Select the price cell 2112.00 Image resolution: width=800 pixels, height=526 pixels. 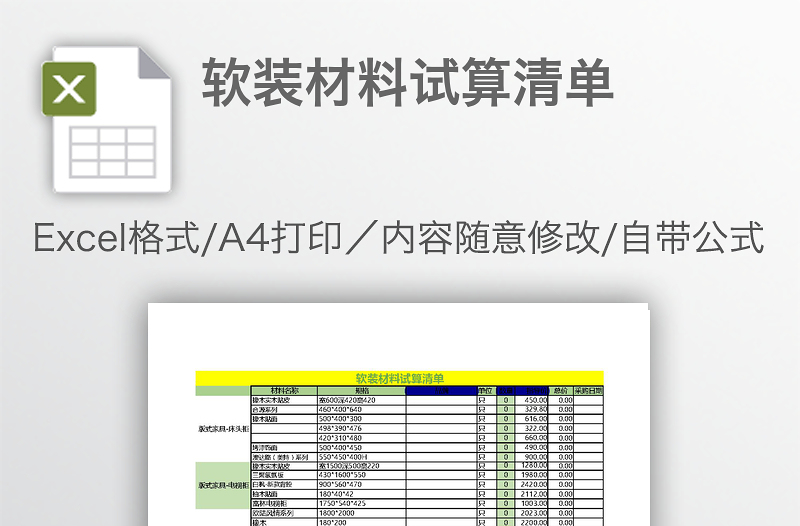click(x=531, y=494)
